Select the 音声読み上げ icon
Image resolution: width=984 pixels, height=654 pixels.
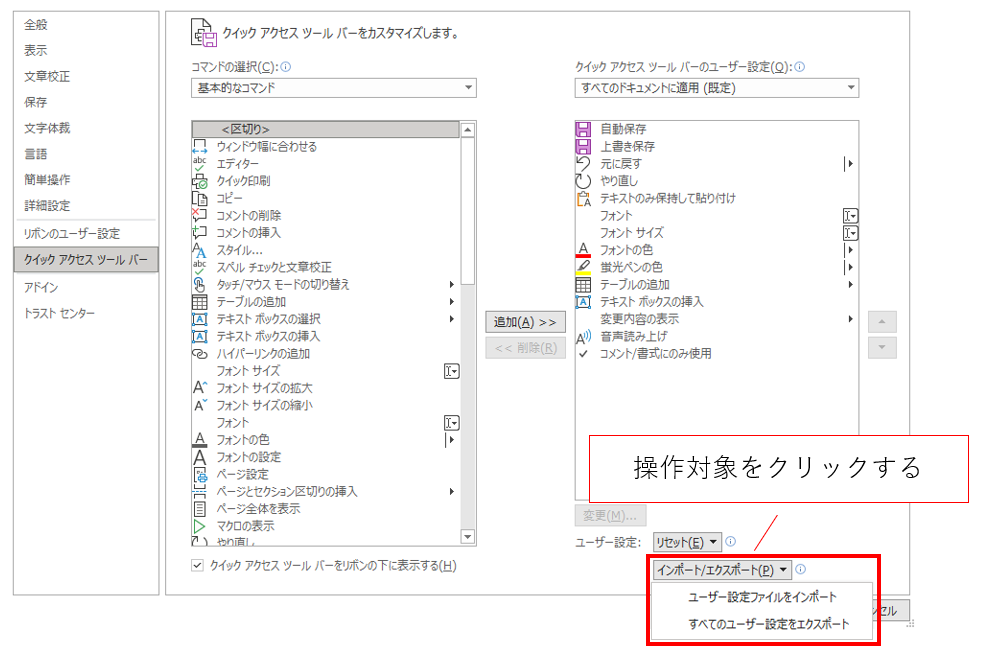584,336
